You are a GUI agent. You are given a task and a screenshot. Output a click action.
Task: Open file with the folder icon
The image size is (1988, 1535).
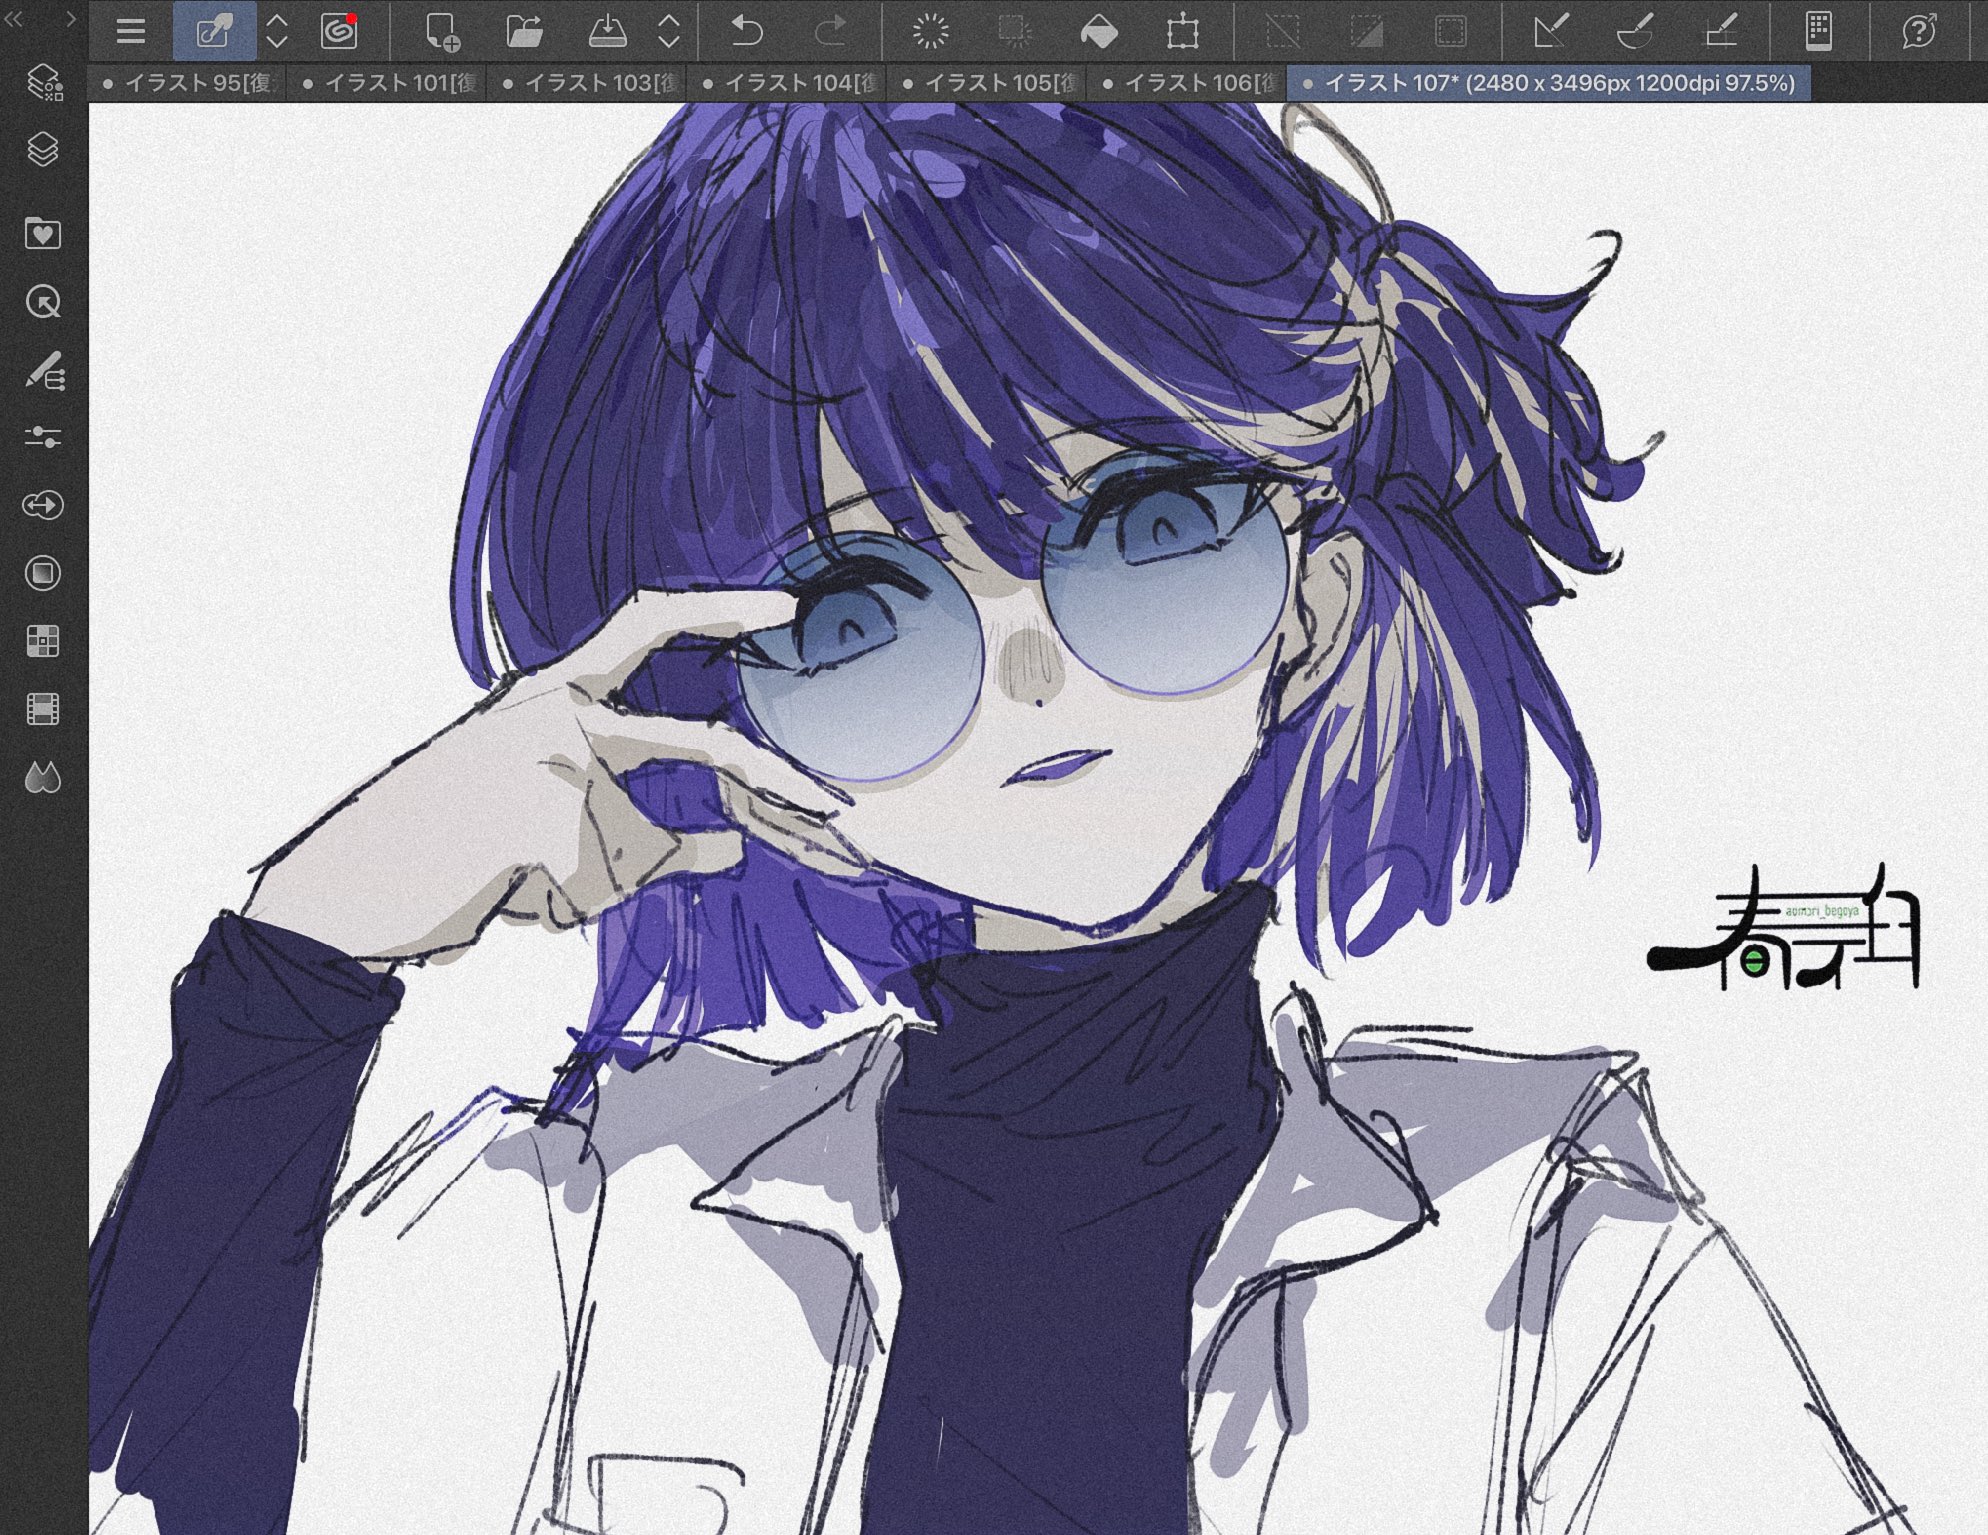(x=524, y=31)
